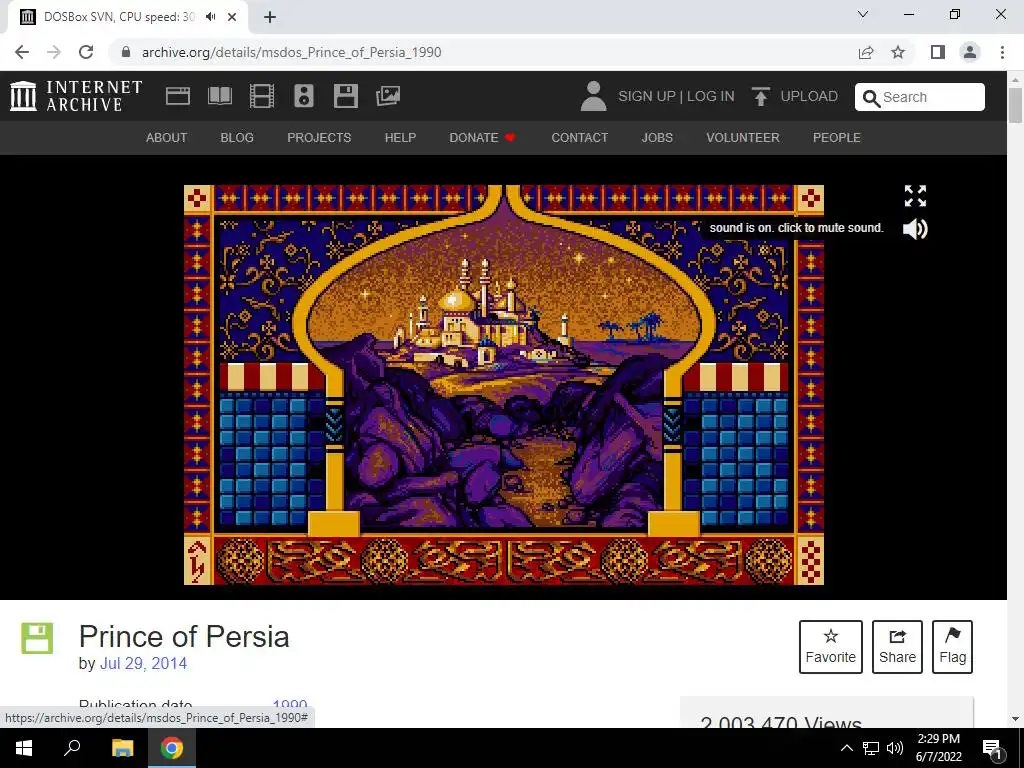1024x768 pixels.
Task: Open the Texts book collection icon
Action: pos(219,96)
